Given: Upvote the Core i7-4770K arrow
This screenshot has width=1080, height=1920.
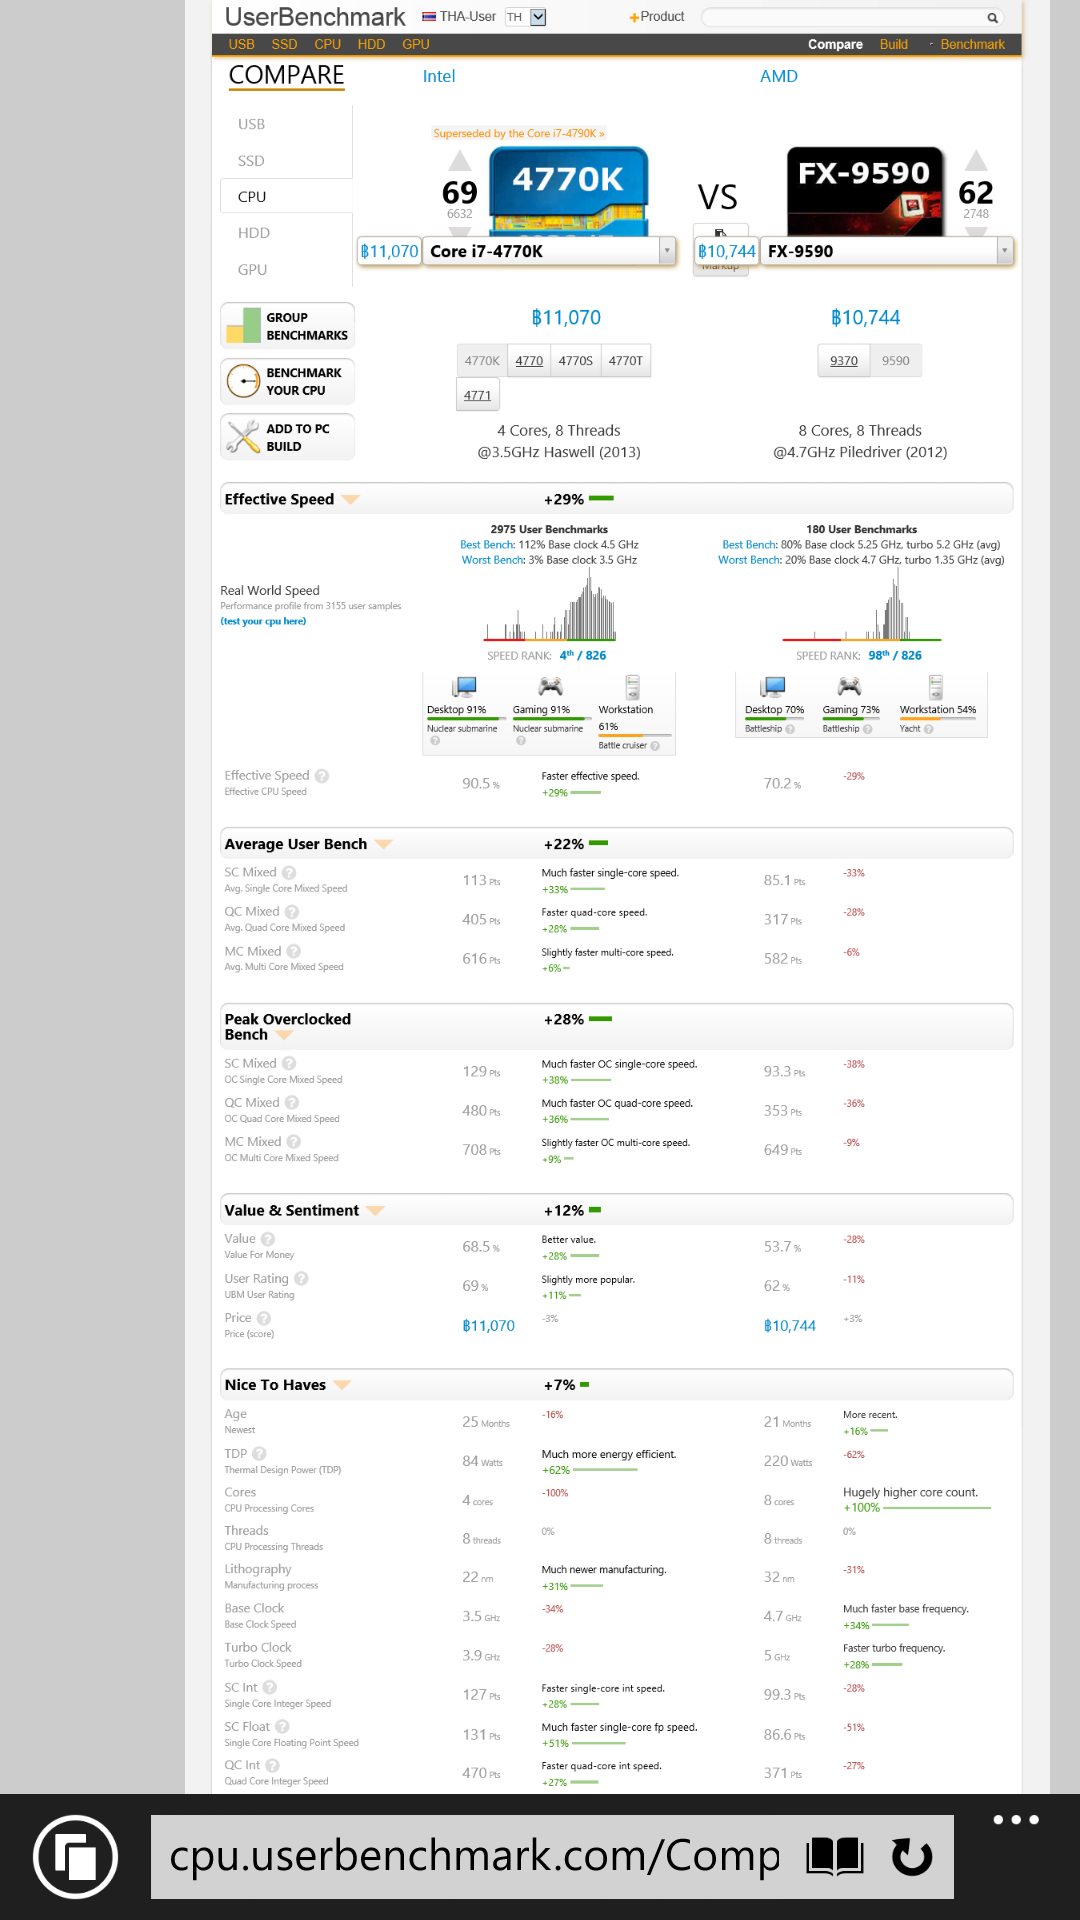Looking at the screenshot, I should [459, 161].
